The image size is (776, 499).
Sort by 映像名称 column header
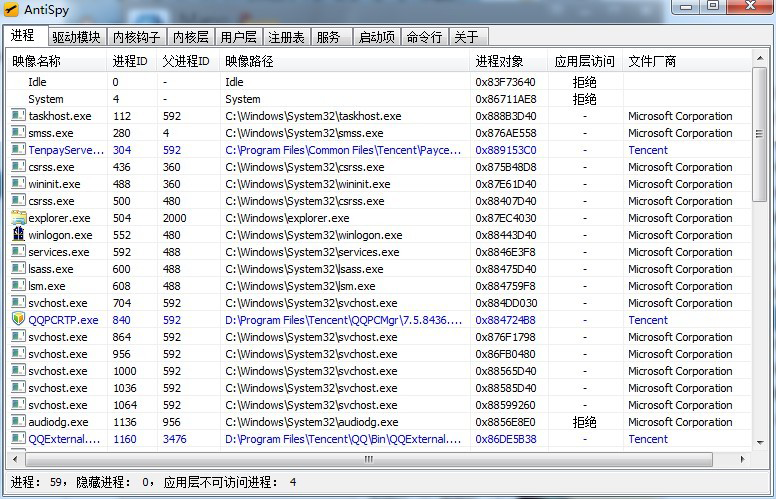point(37,61)
